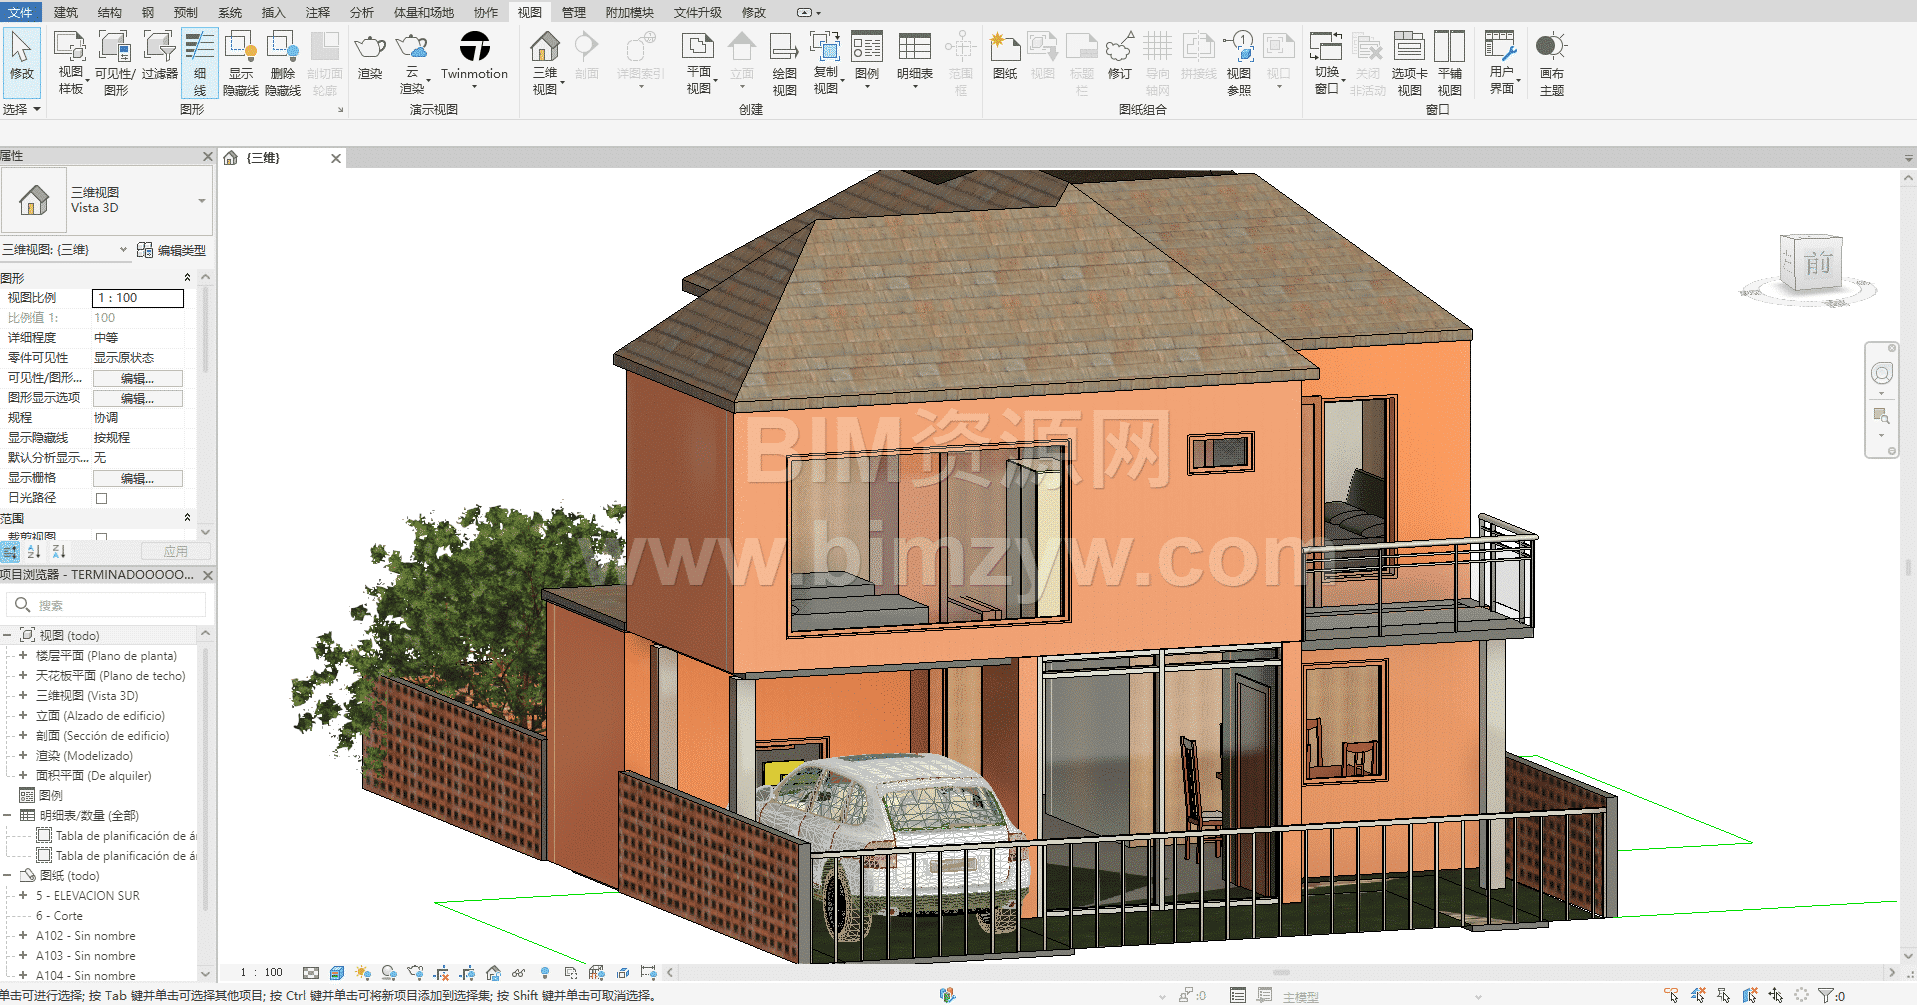Select the Render teapot (渲染) tool
The width and height of the screenshot is (1917, 1005).
(370, 48)
